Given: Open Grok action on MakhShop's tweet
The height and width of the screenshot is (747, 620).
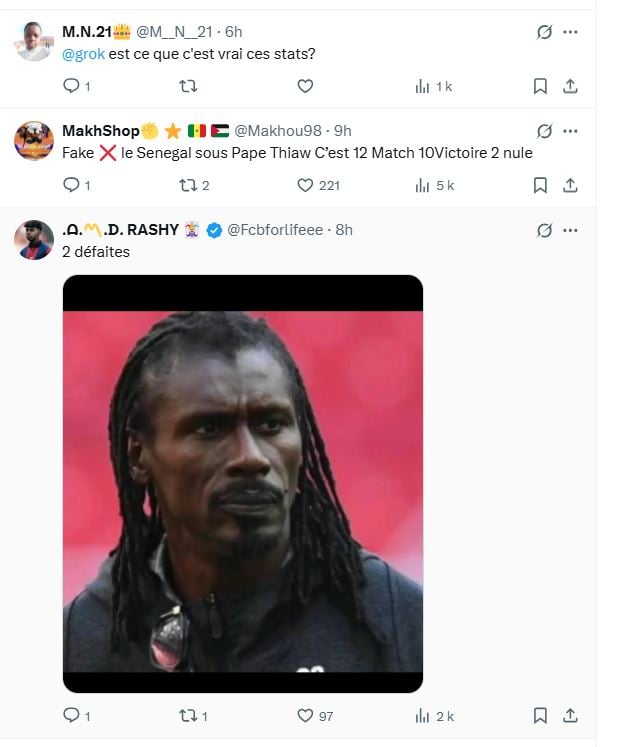Looking at the screenshot, I should (x=544, y=131).
